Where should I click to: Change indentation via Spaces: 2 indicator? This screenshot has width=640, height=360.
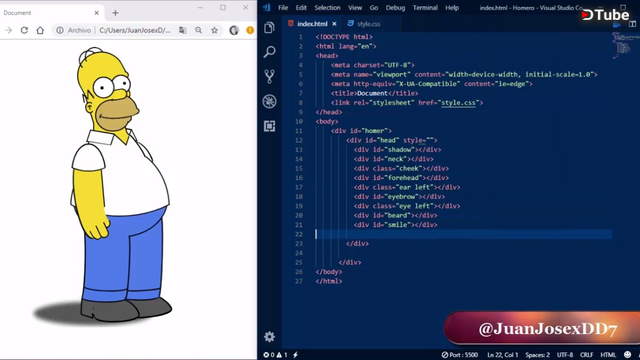pos(537,355)
